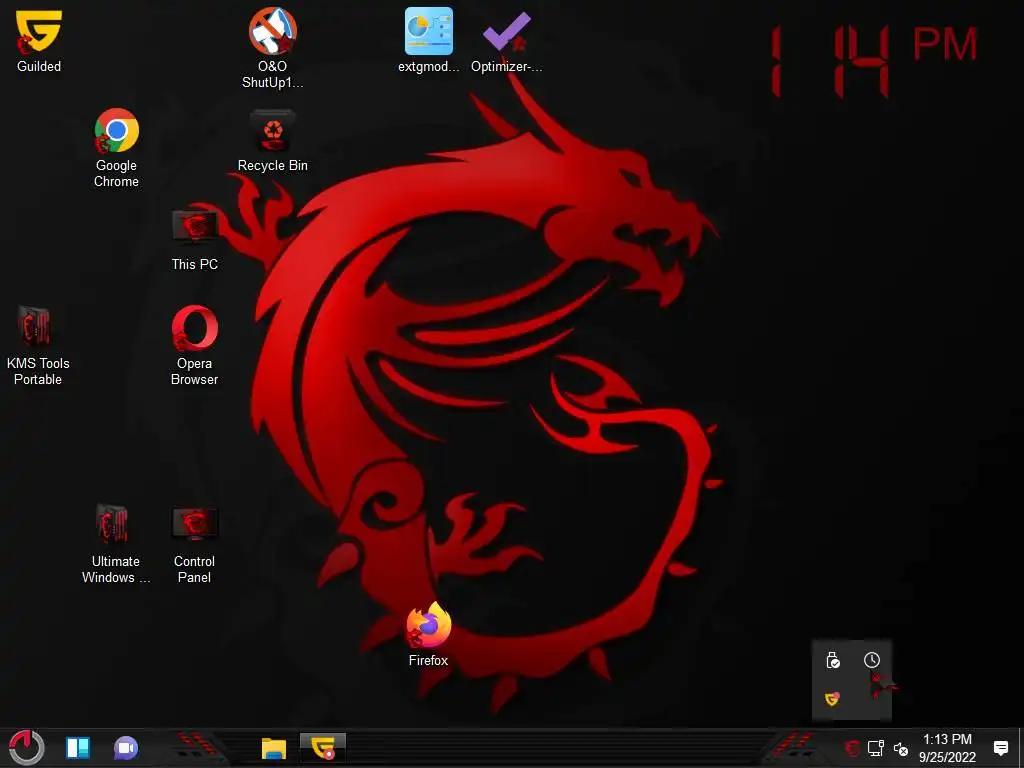The image size is (1024, 768).
Task: Select the This PC desktop icon
Action: click(x=195, y=240)
